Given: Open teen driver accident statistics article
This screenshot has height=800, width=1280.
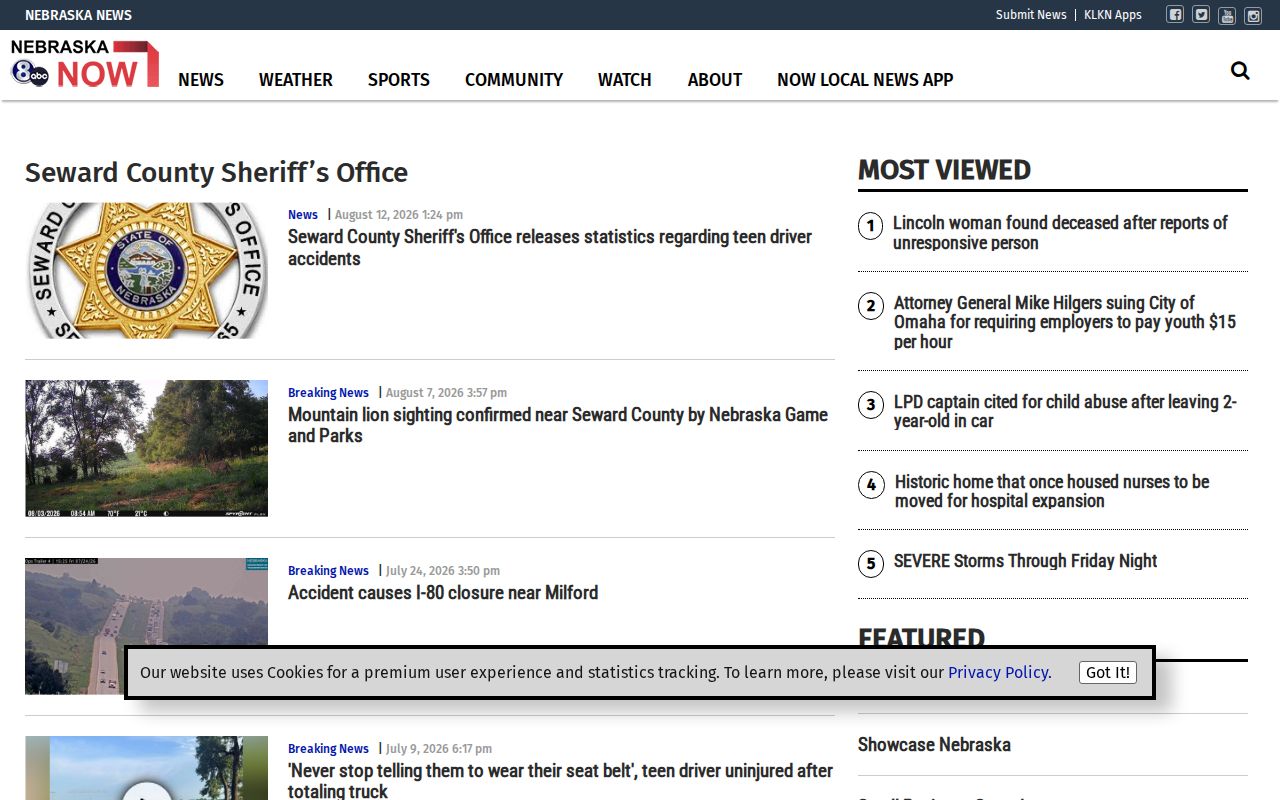Looking at the screenshot, I should [550, 248].
